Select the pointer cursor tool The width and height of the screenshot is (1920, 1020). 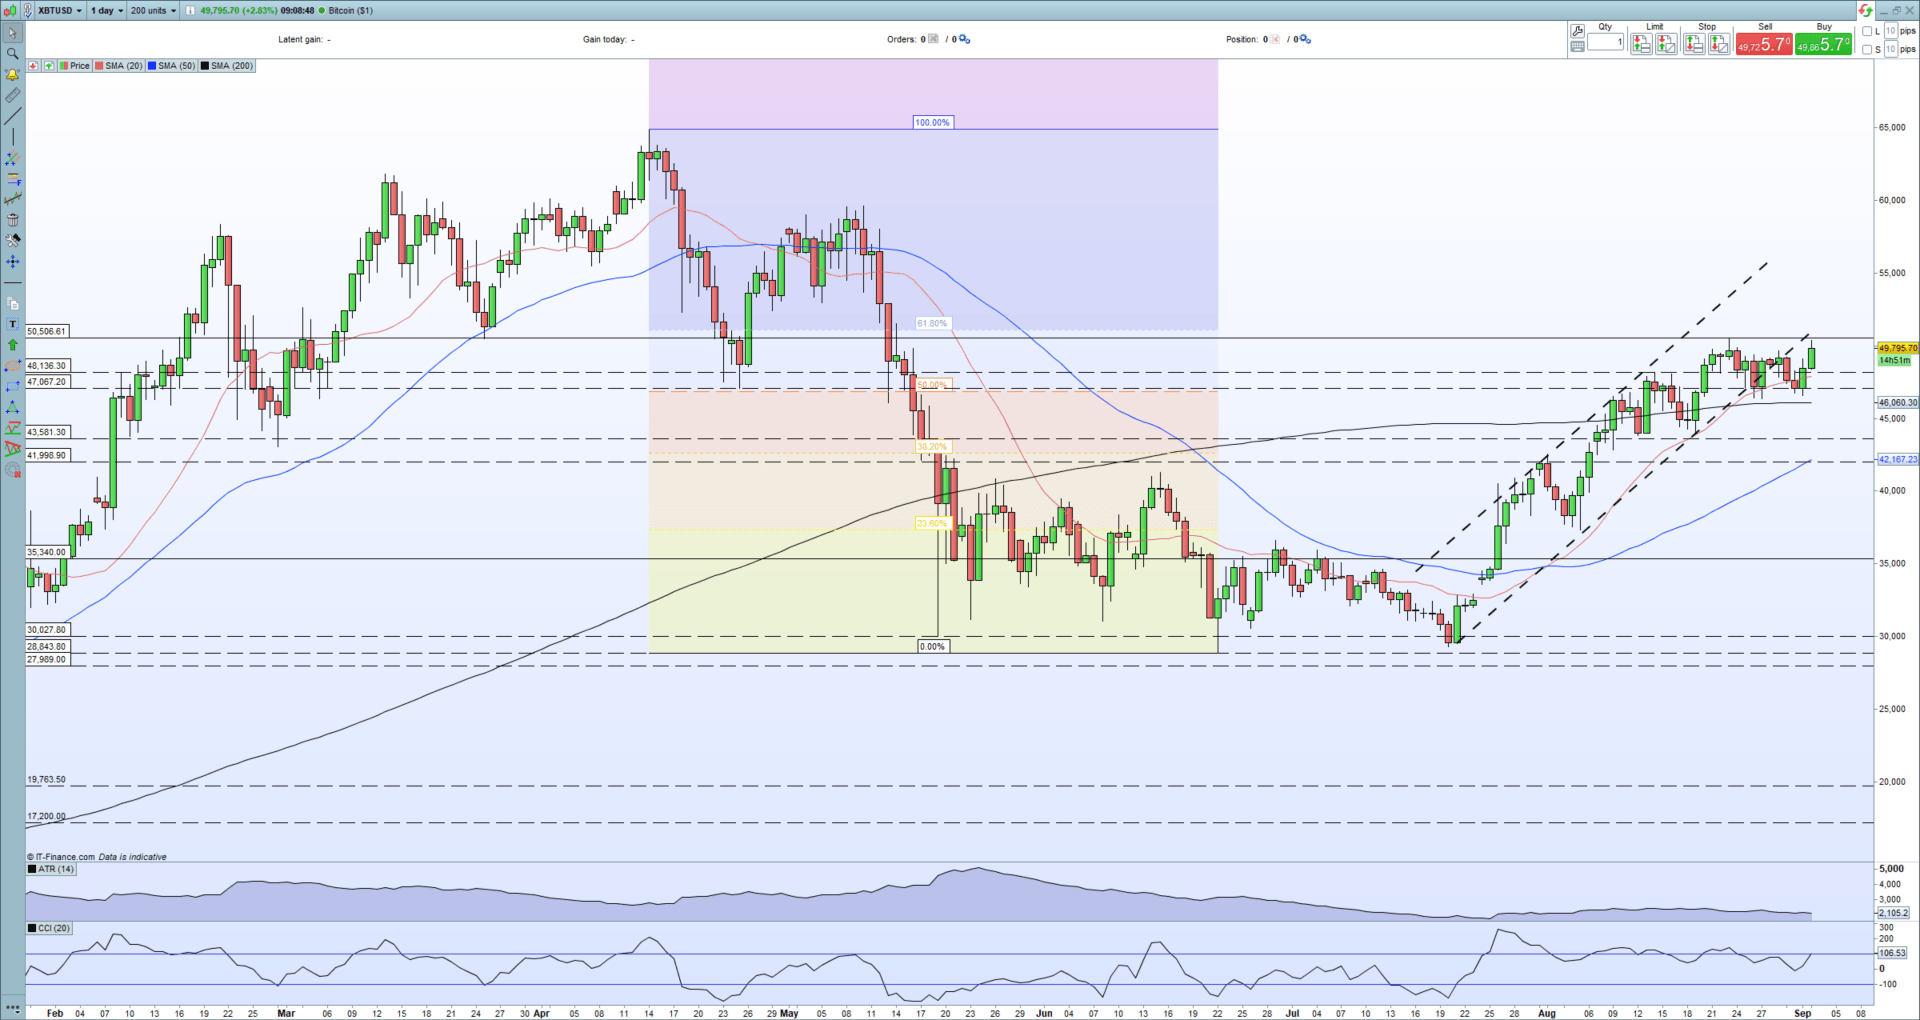pyautogui.click(x=12, y=33)
